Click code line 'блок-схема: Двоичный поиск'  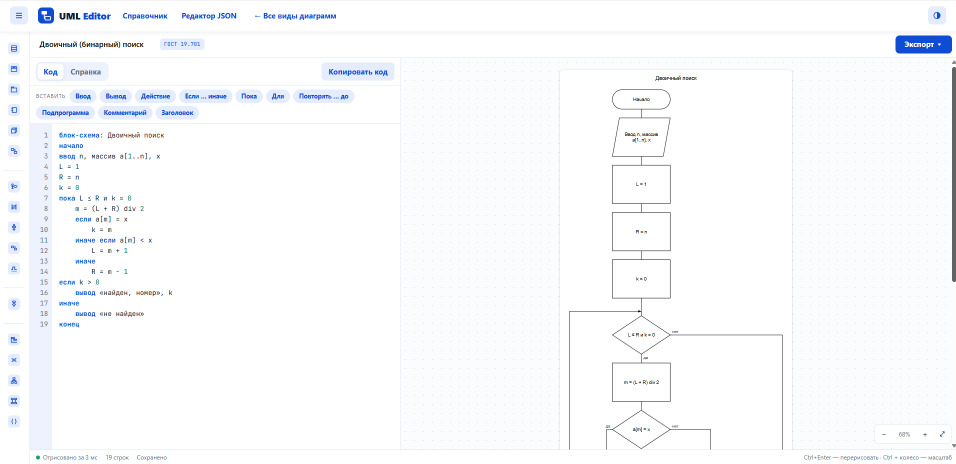(112, 135)
